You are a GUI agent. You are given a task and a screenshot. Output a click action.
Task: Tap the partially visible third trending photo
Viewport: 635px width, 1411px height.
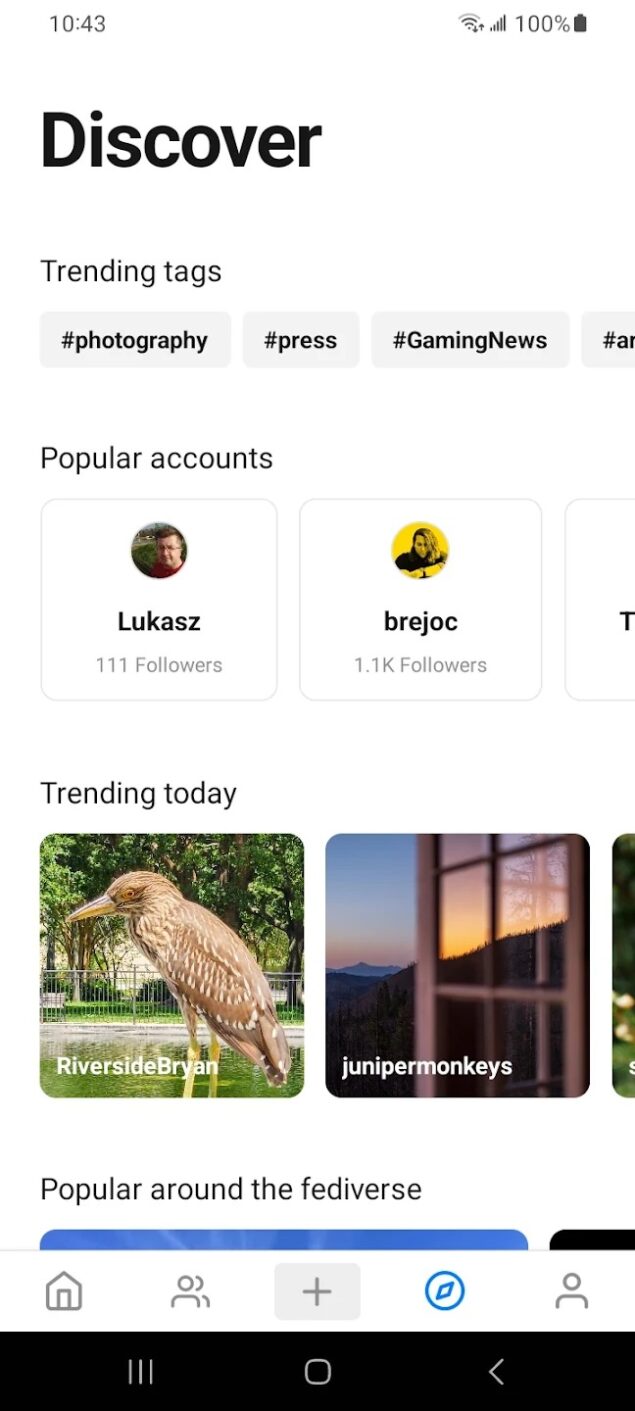624,965
